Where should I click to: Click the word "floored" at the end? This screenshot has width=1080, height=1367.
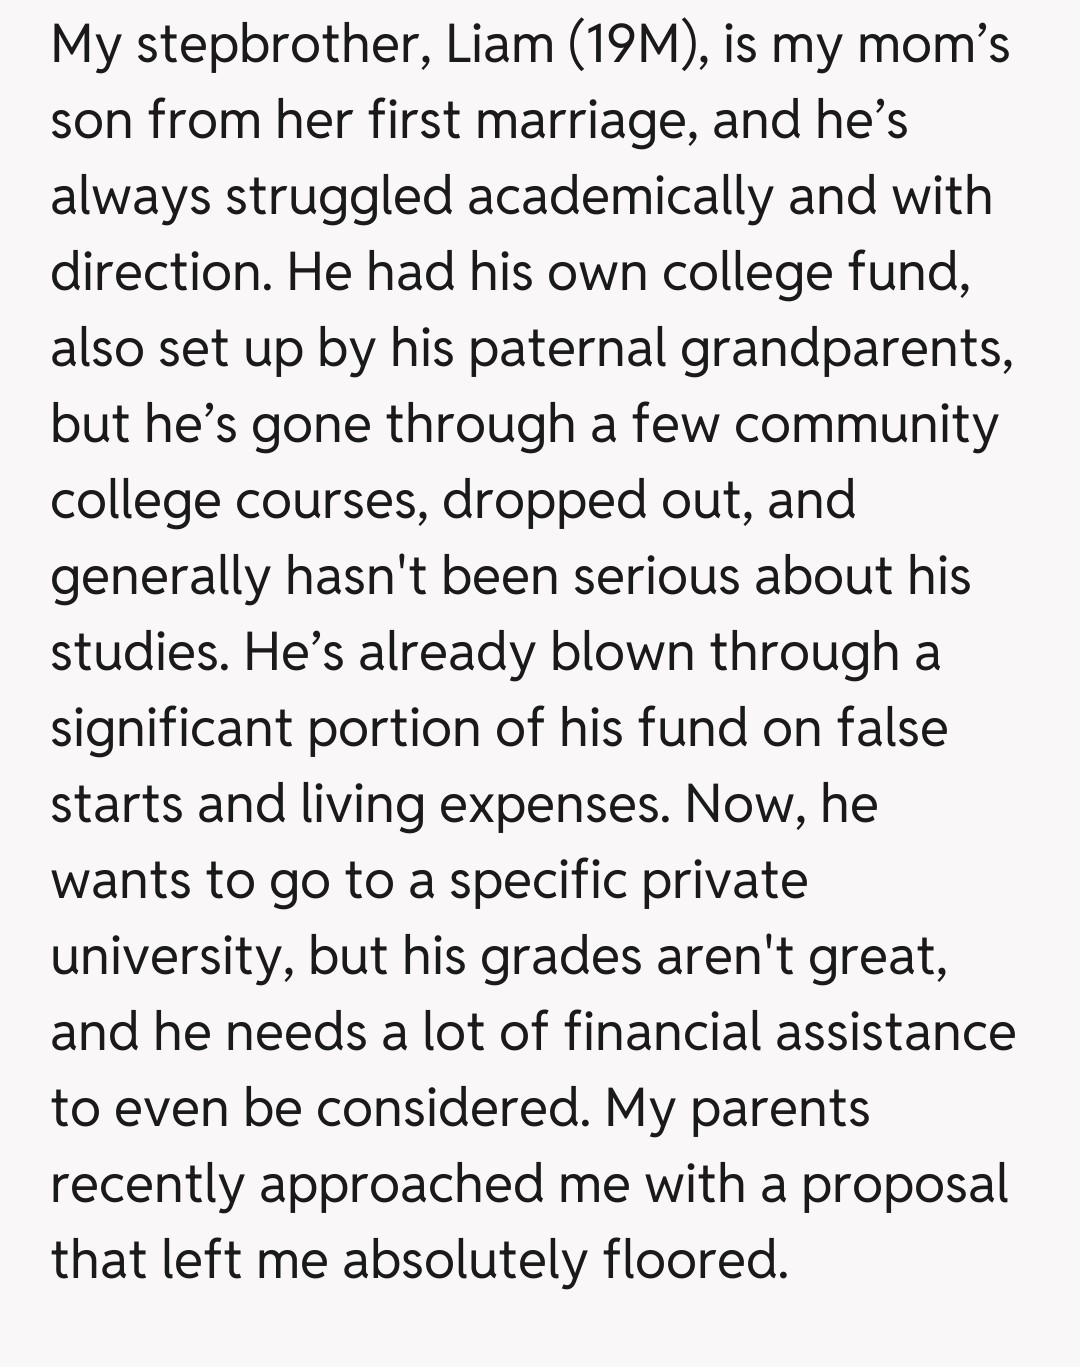[x=693, y=1261]
